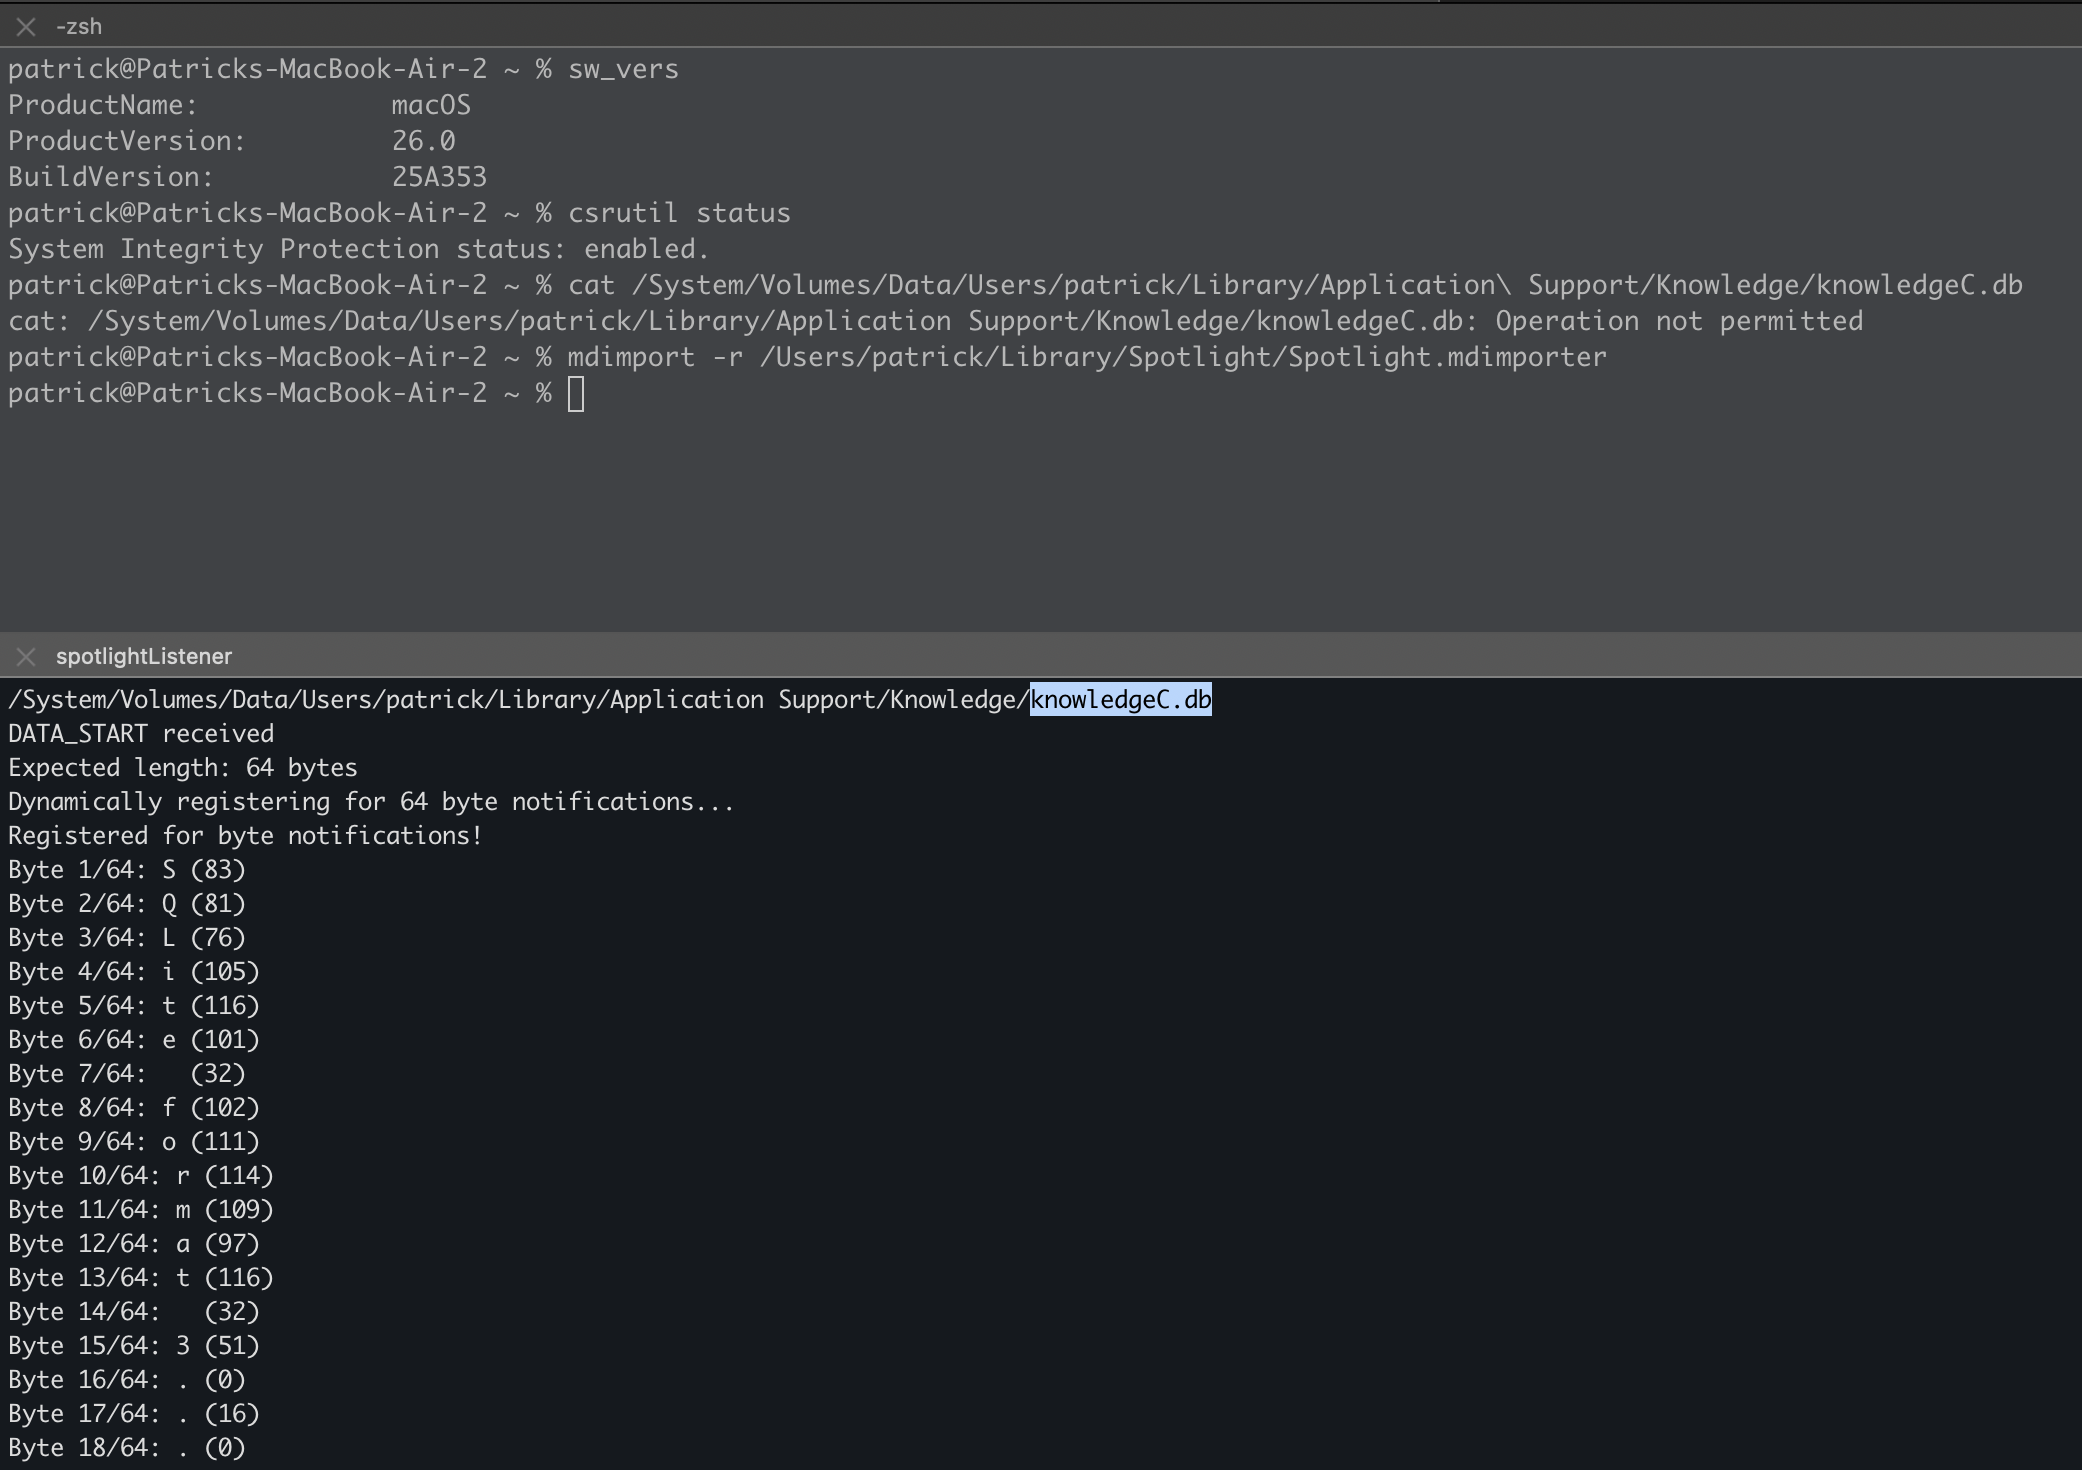Click the mdimport -r command line
2082x1470 pixels.
pos(1086,358)
